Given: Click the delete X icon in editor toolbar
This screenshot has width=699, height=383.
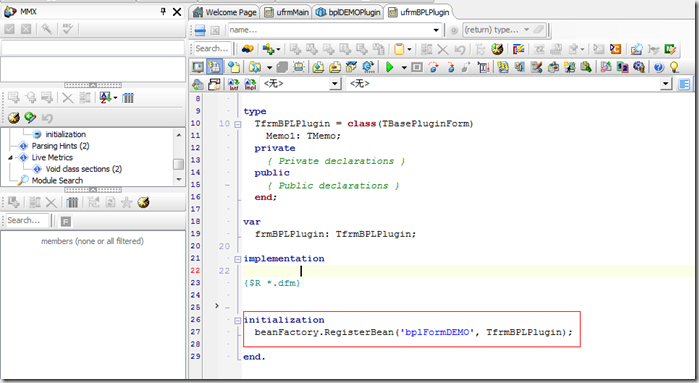Looking at the screenshot, I should [443, 49].
